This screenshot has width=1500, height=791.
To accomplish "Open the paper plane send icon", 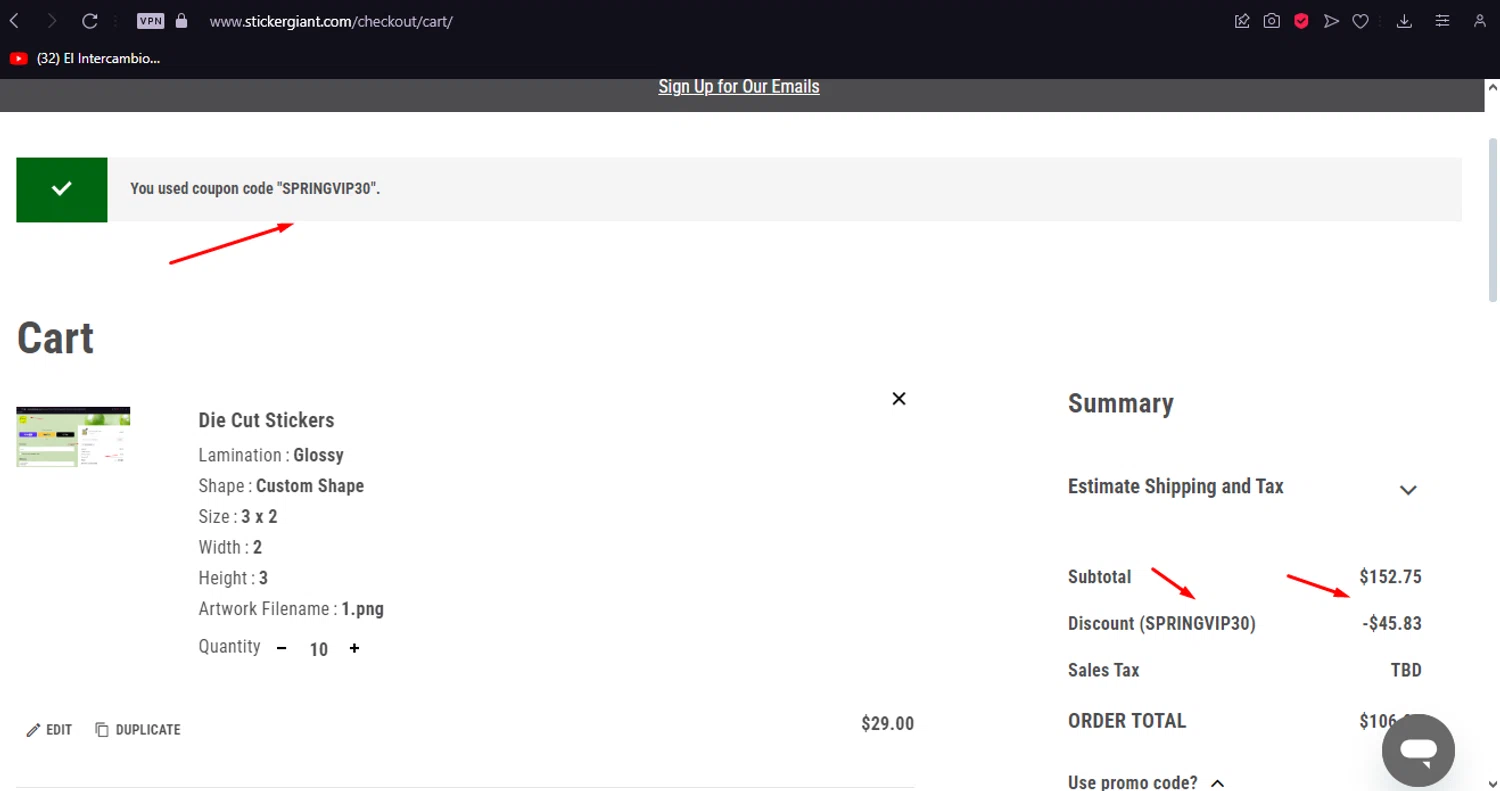I will pos(1331,20).
